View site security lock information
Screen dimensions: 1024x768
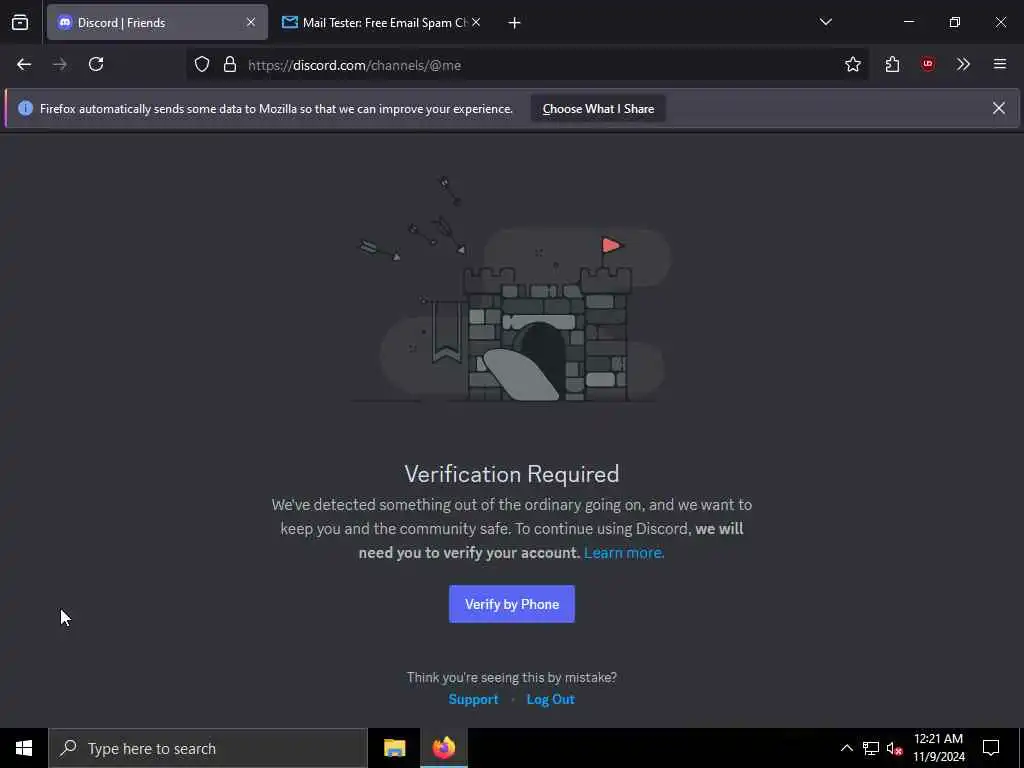point(229,65)
